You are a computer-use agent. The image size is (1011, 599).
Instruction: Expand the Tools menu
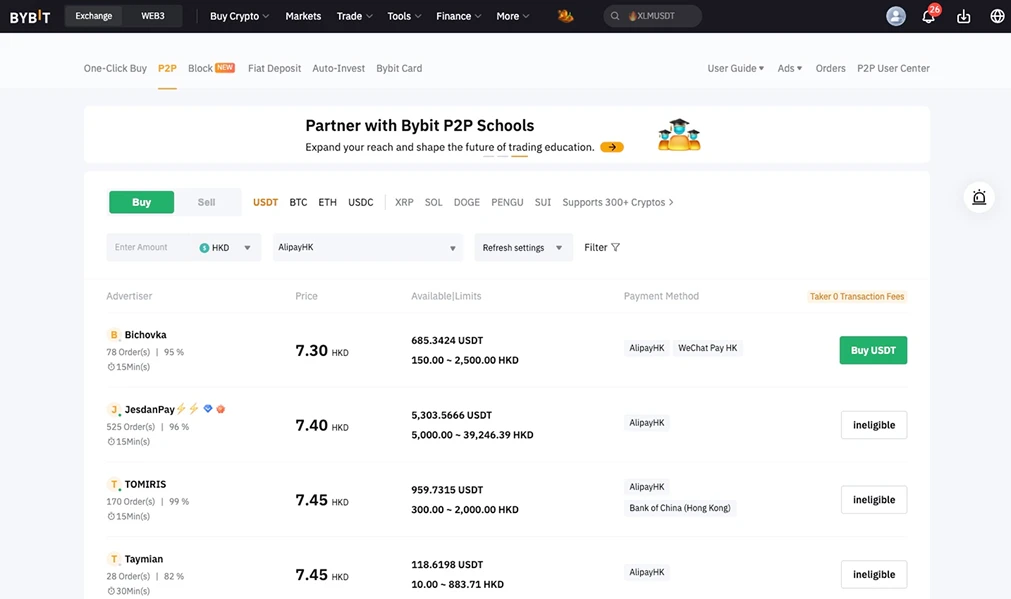click(x=404, y=16)
